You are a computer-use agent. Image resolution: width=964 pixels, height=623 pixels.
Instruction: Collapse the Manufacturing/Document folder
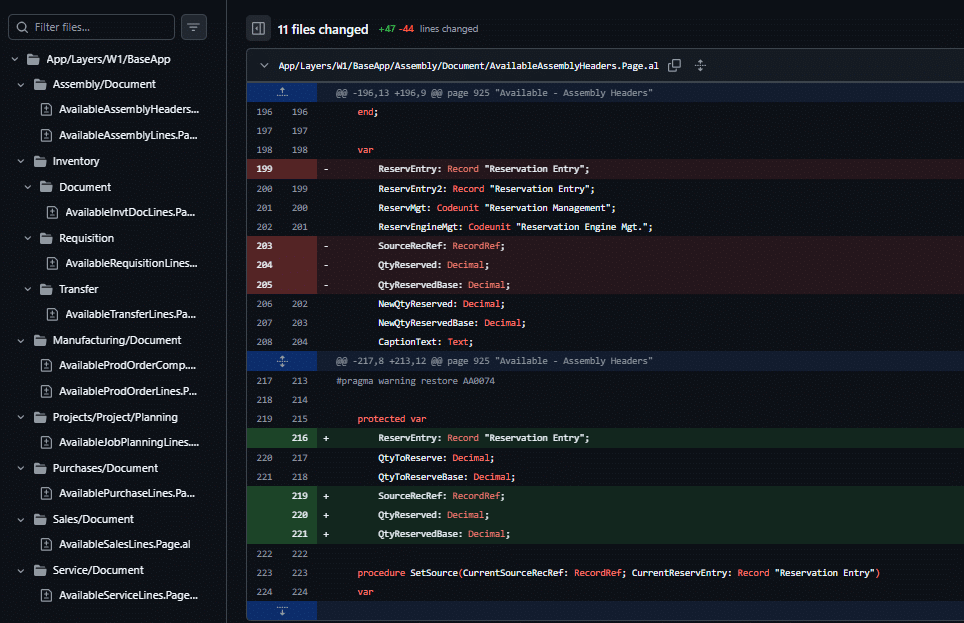21,340
